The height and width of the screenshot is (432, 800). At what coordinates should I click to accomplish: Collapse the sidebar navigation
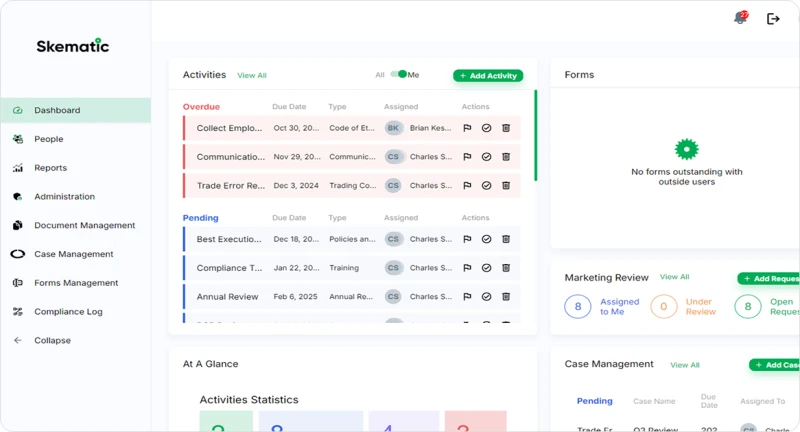tap(52, 340)
